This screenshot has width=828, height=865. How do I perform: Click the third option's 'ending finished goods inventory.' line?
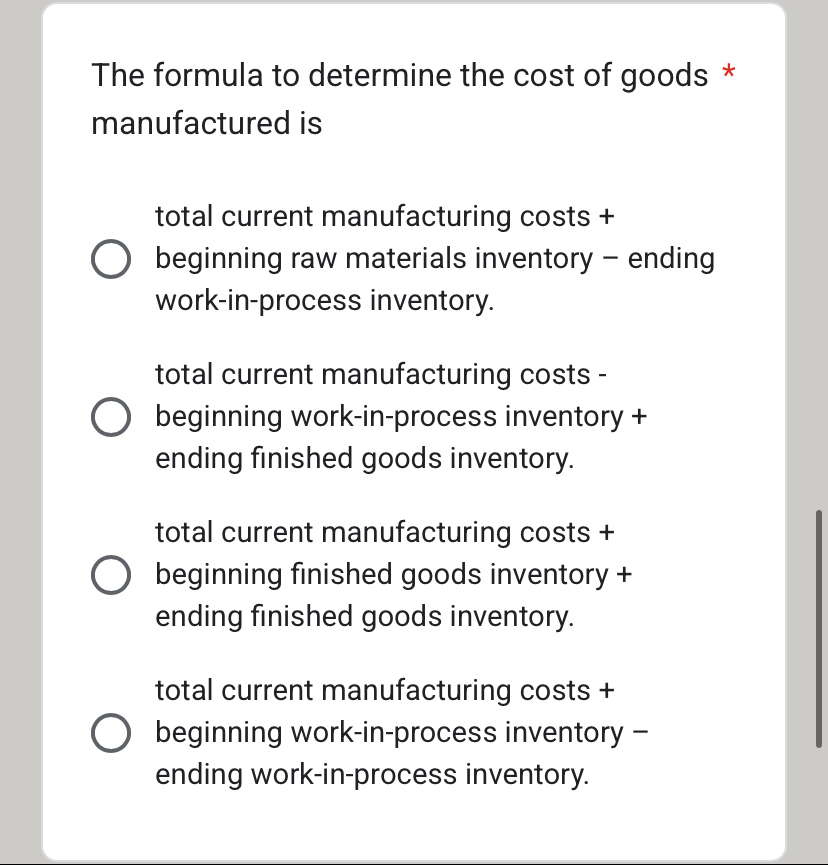coord(364,617)
